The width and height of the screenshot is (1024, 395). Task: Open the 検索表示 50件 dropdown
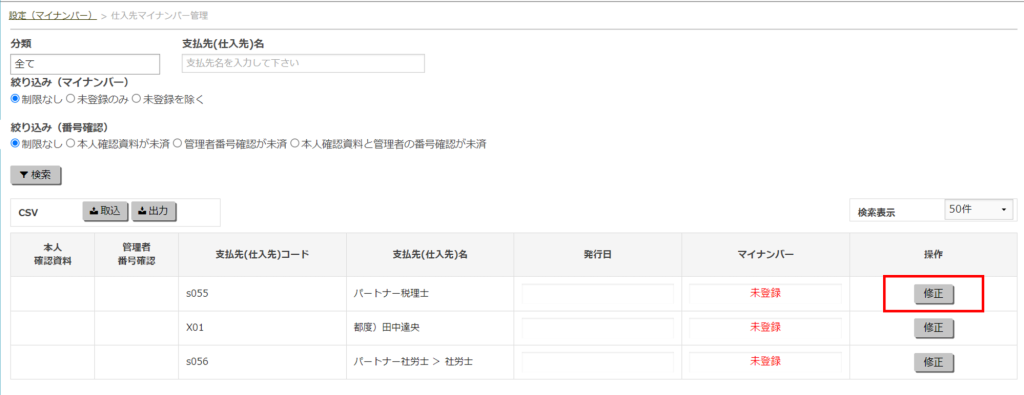[x=978, y=210]
